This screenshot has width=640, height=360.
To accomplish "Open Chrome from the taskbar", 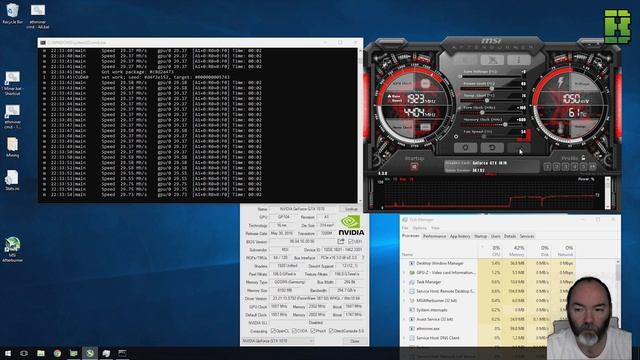I will (57, 353).
